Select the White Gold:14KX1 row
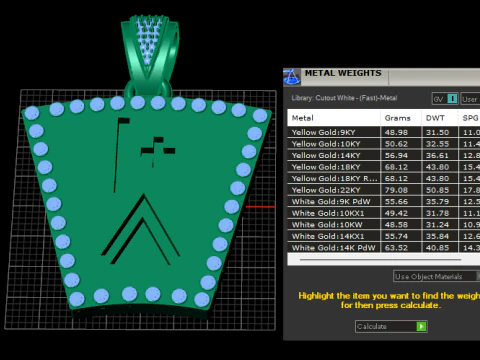Image resolution: width=480 pixels, height=360 pixels. (384, 236)
